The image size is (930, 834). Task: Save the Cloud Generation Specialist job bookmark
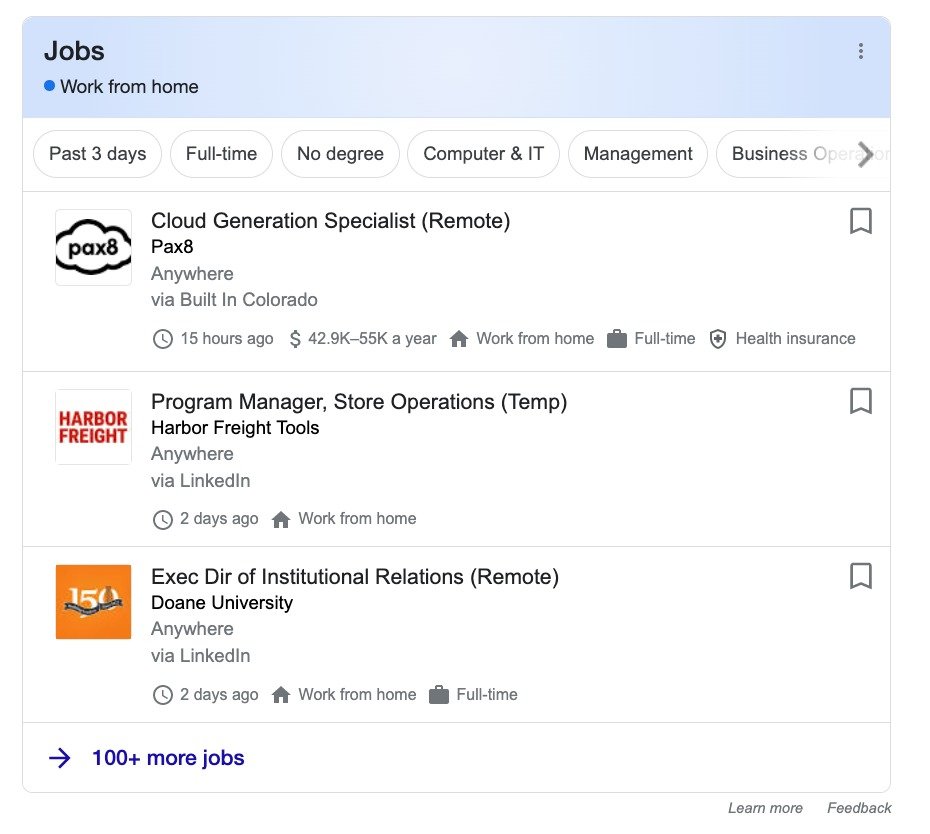coord(861,221)
